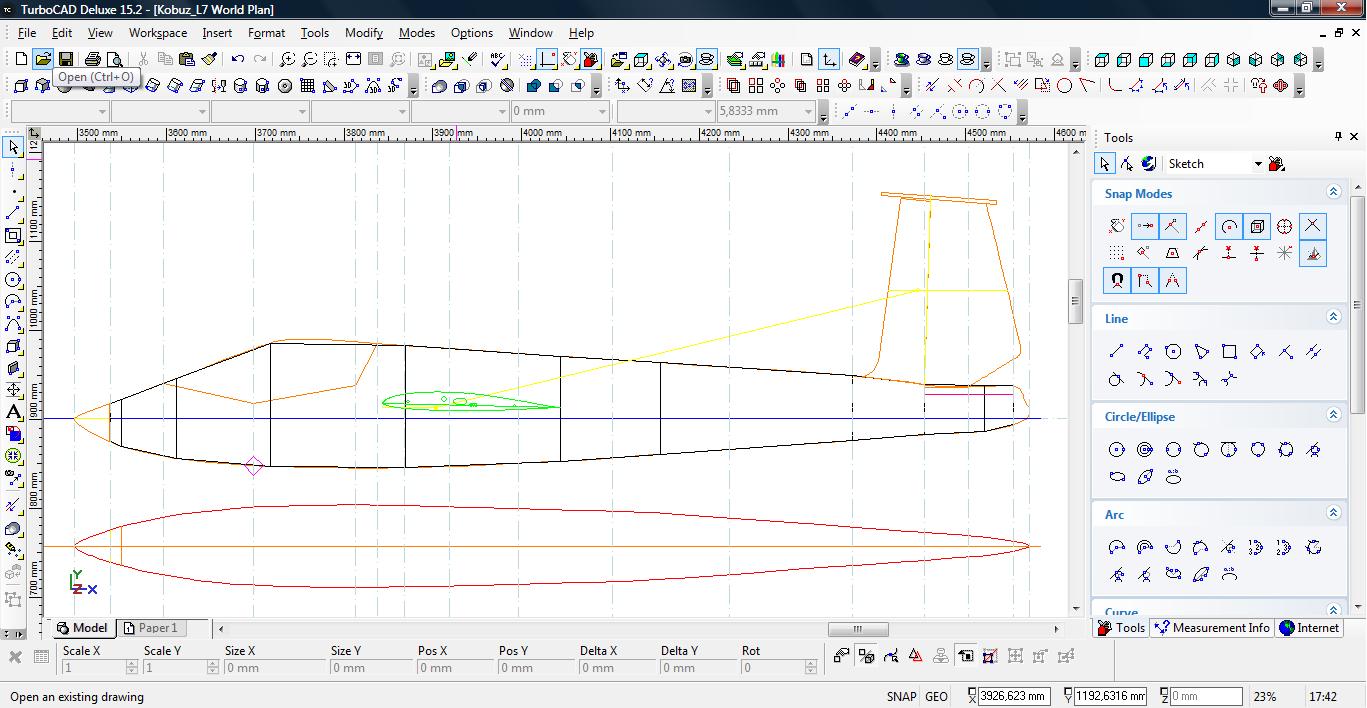
Task: Toggle GEO in the status bar
Action: click(937, 697)
